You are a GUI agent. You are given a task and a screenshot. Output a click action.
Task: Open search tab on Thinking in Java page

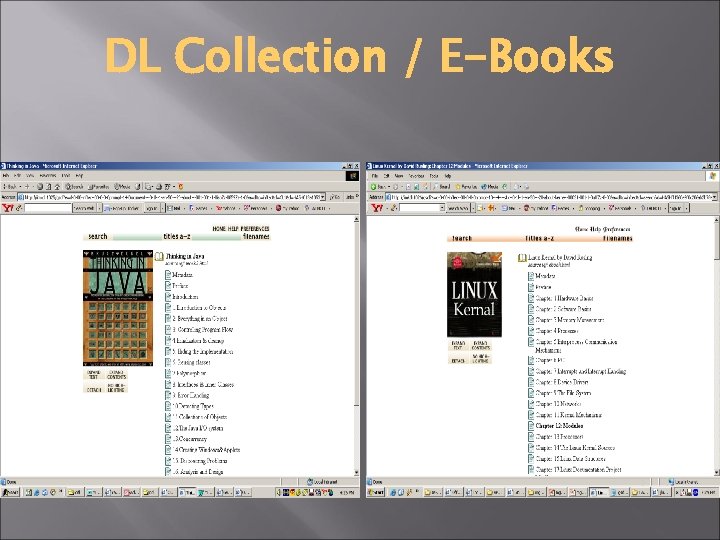point(98,236)
